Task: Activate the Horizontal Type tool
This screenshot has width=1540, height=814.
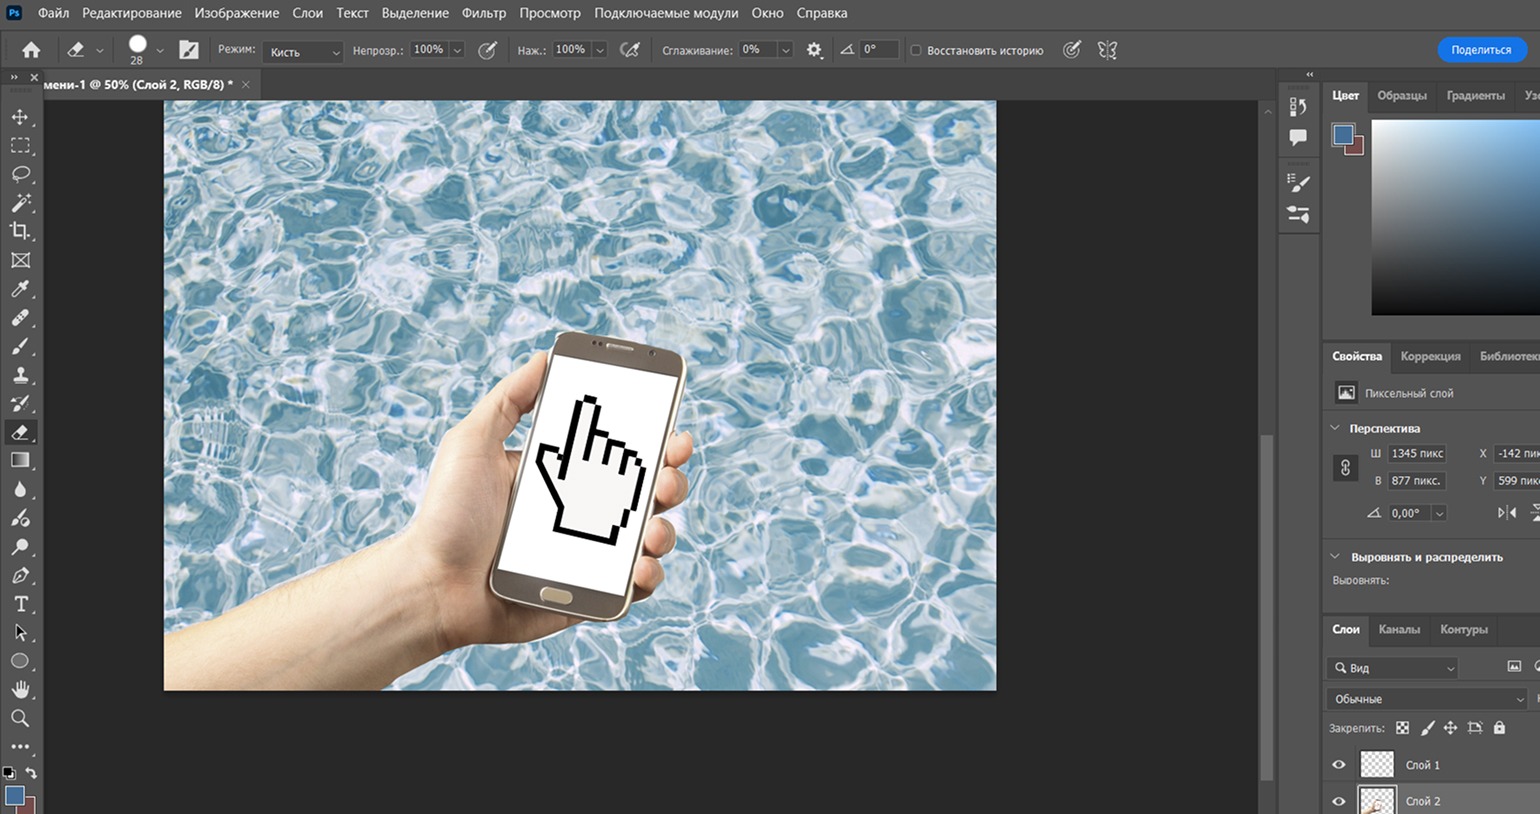Action: pos(20,604)
